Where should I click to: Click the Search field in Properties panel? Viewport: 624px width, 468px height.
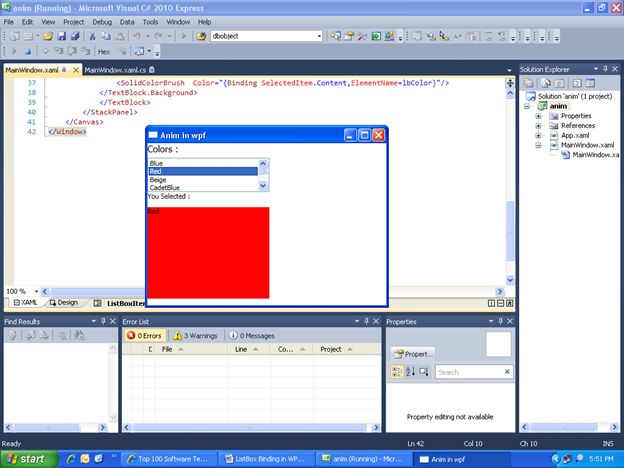tap(468, 372)
